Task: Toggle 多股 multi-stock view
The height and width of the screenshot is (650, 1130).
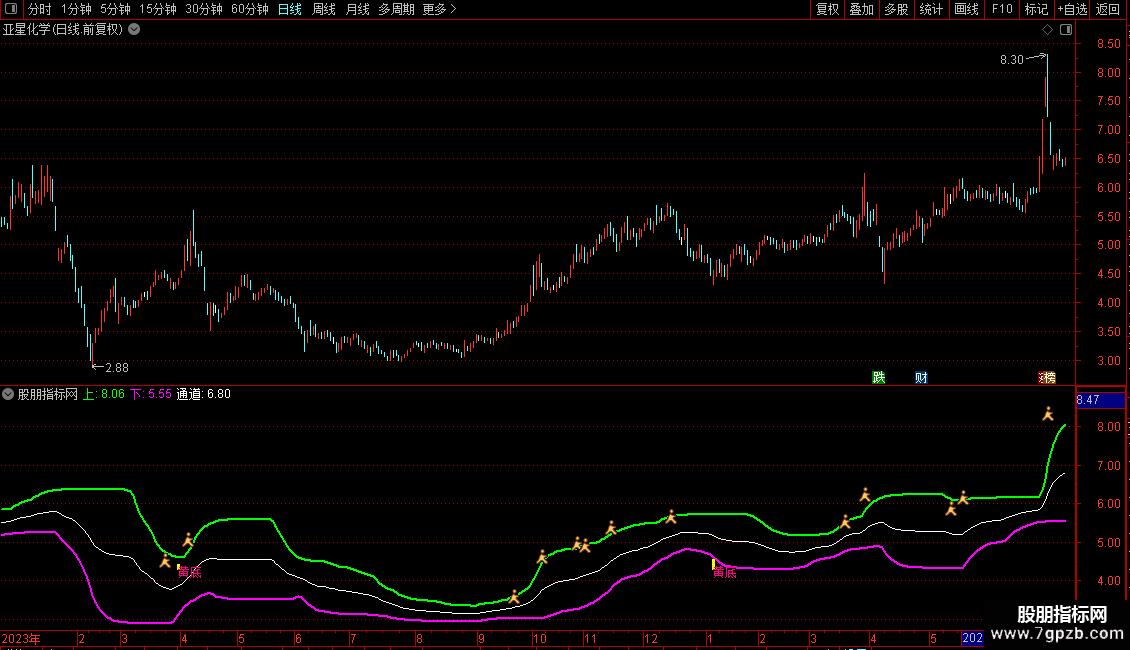Action: (896, 9)
